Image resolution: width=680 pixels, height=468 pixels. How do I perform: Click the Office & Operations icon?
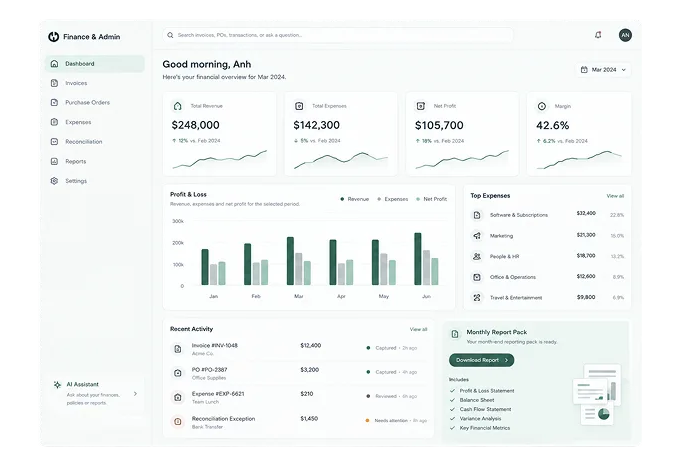pos(477,277)
